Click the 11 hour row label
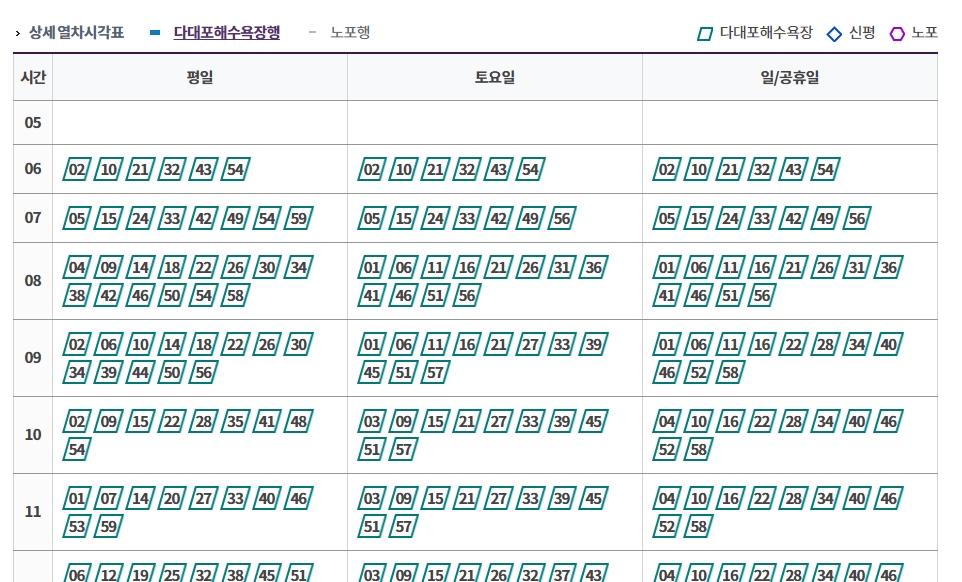Image resolution: width=962 pixels, height=582 pixels. (33, 511)
